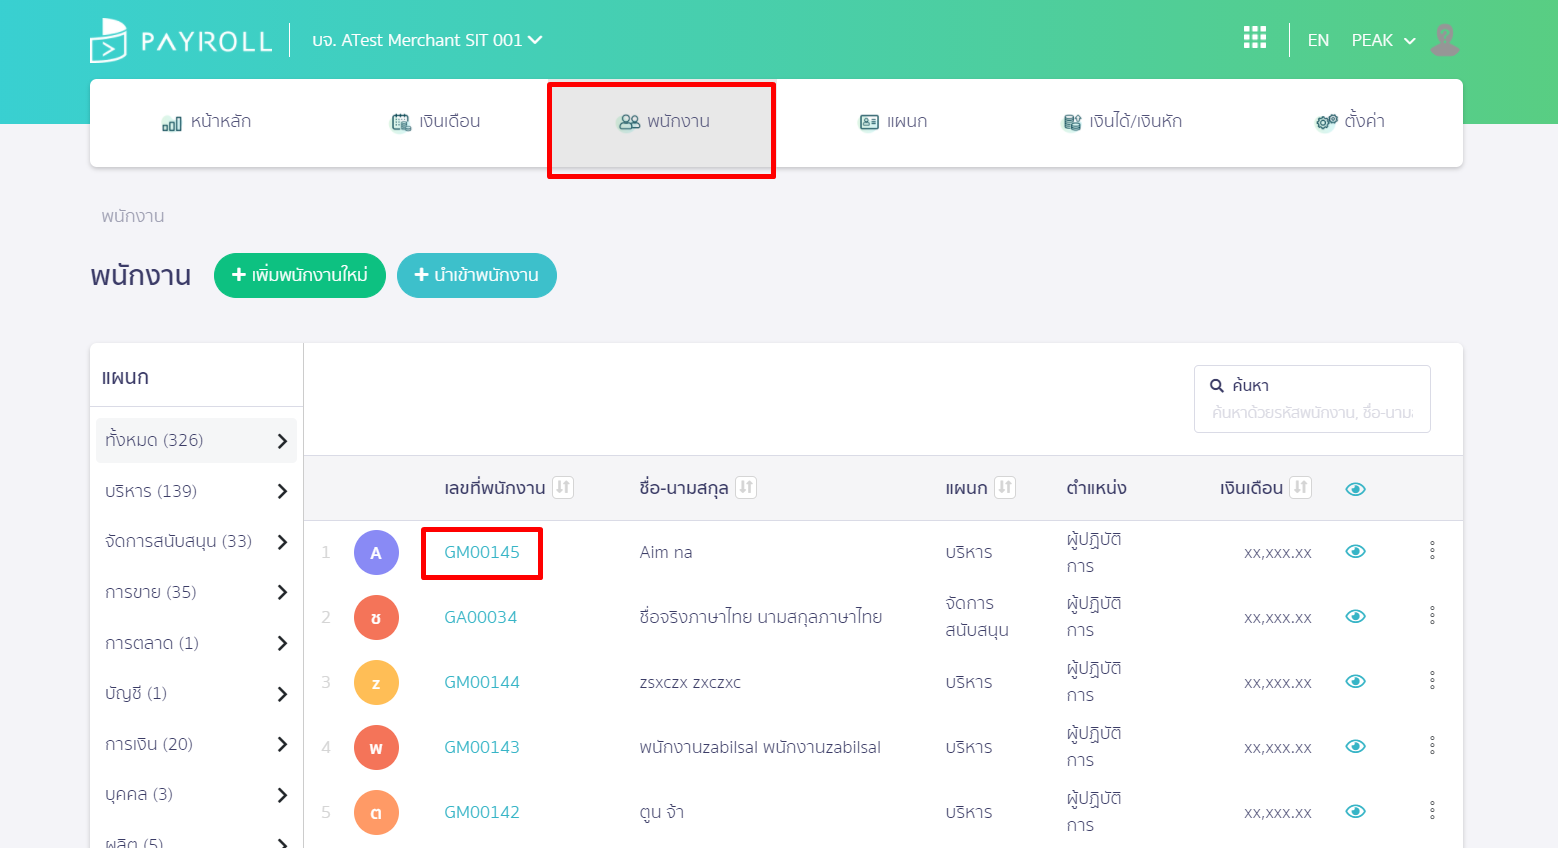Click the user avatar icon

pos(1445,40)
